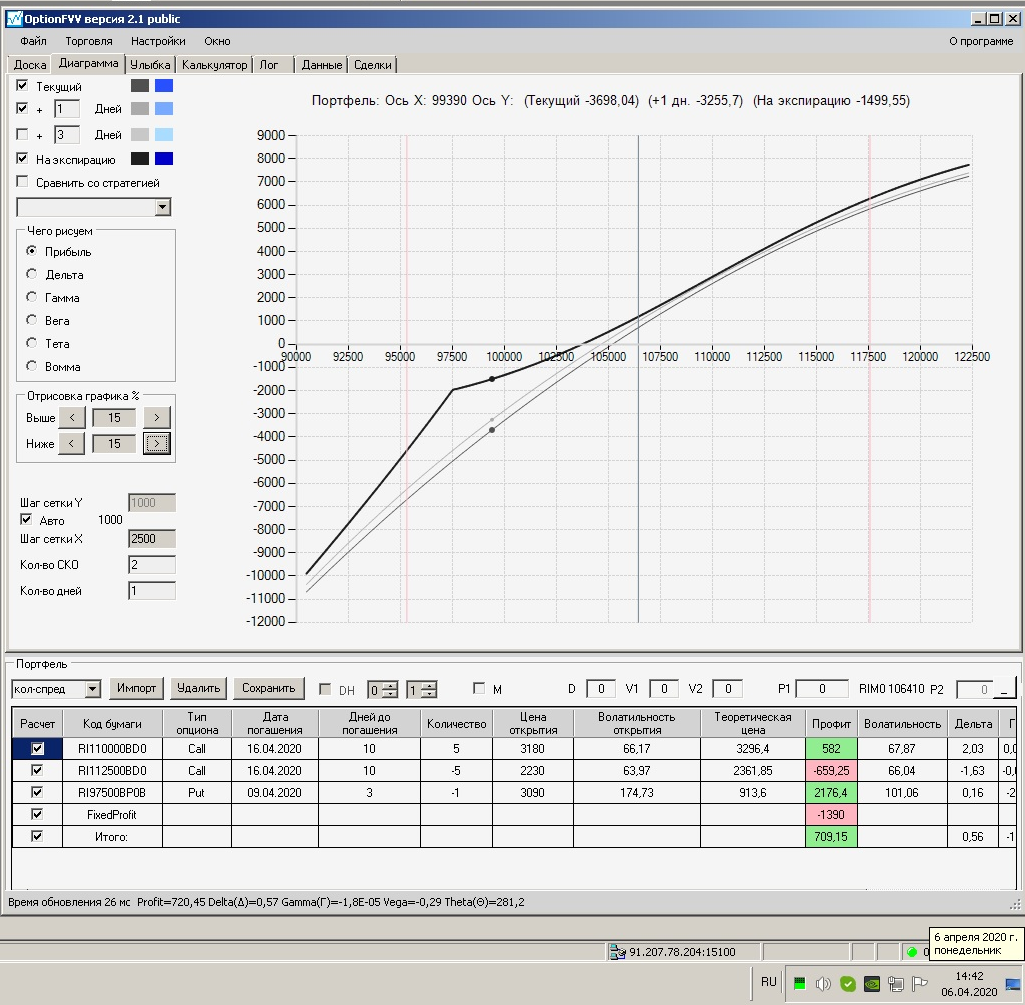This screenshot has width=1025, height=1005.
Task: Toggle Расчет checkbox for FixedProfit row
Action: 37,814
